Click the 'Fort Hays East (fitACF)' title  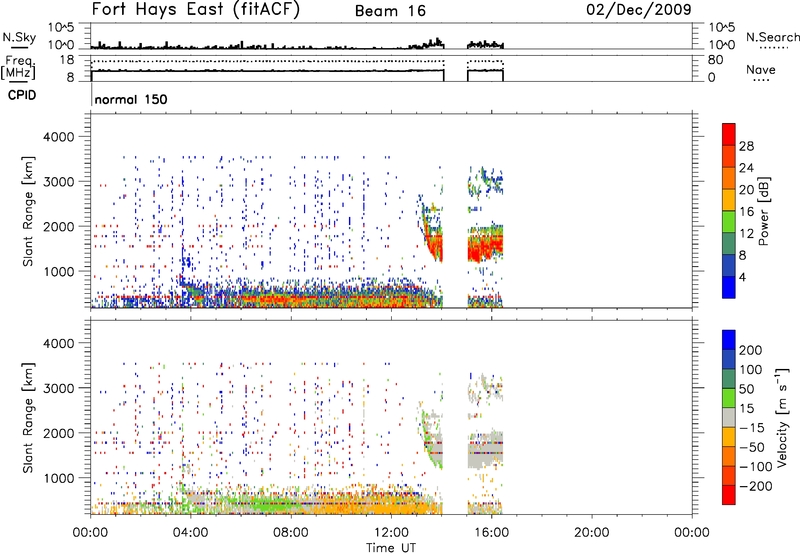pos(195,10)
